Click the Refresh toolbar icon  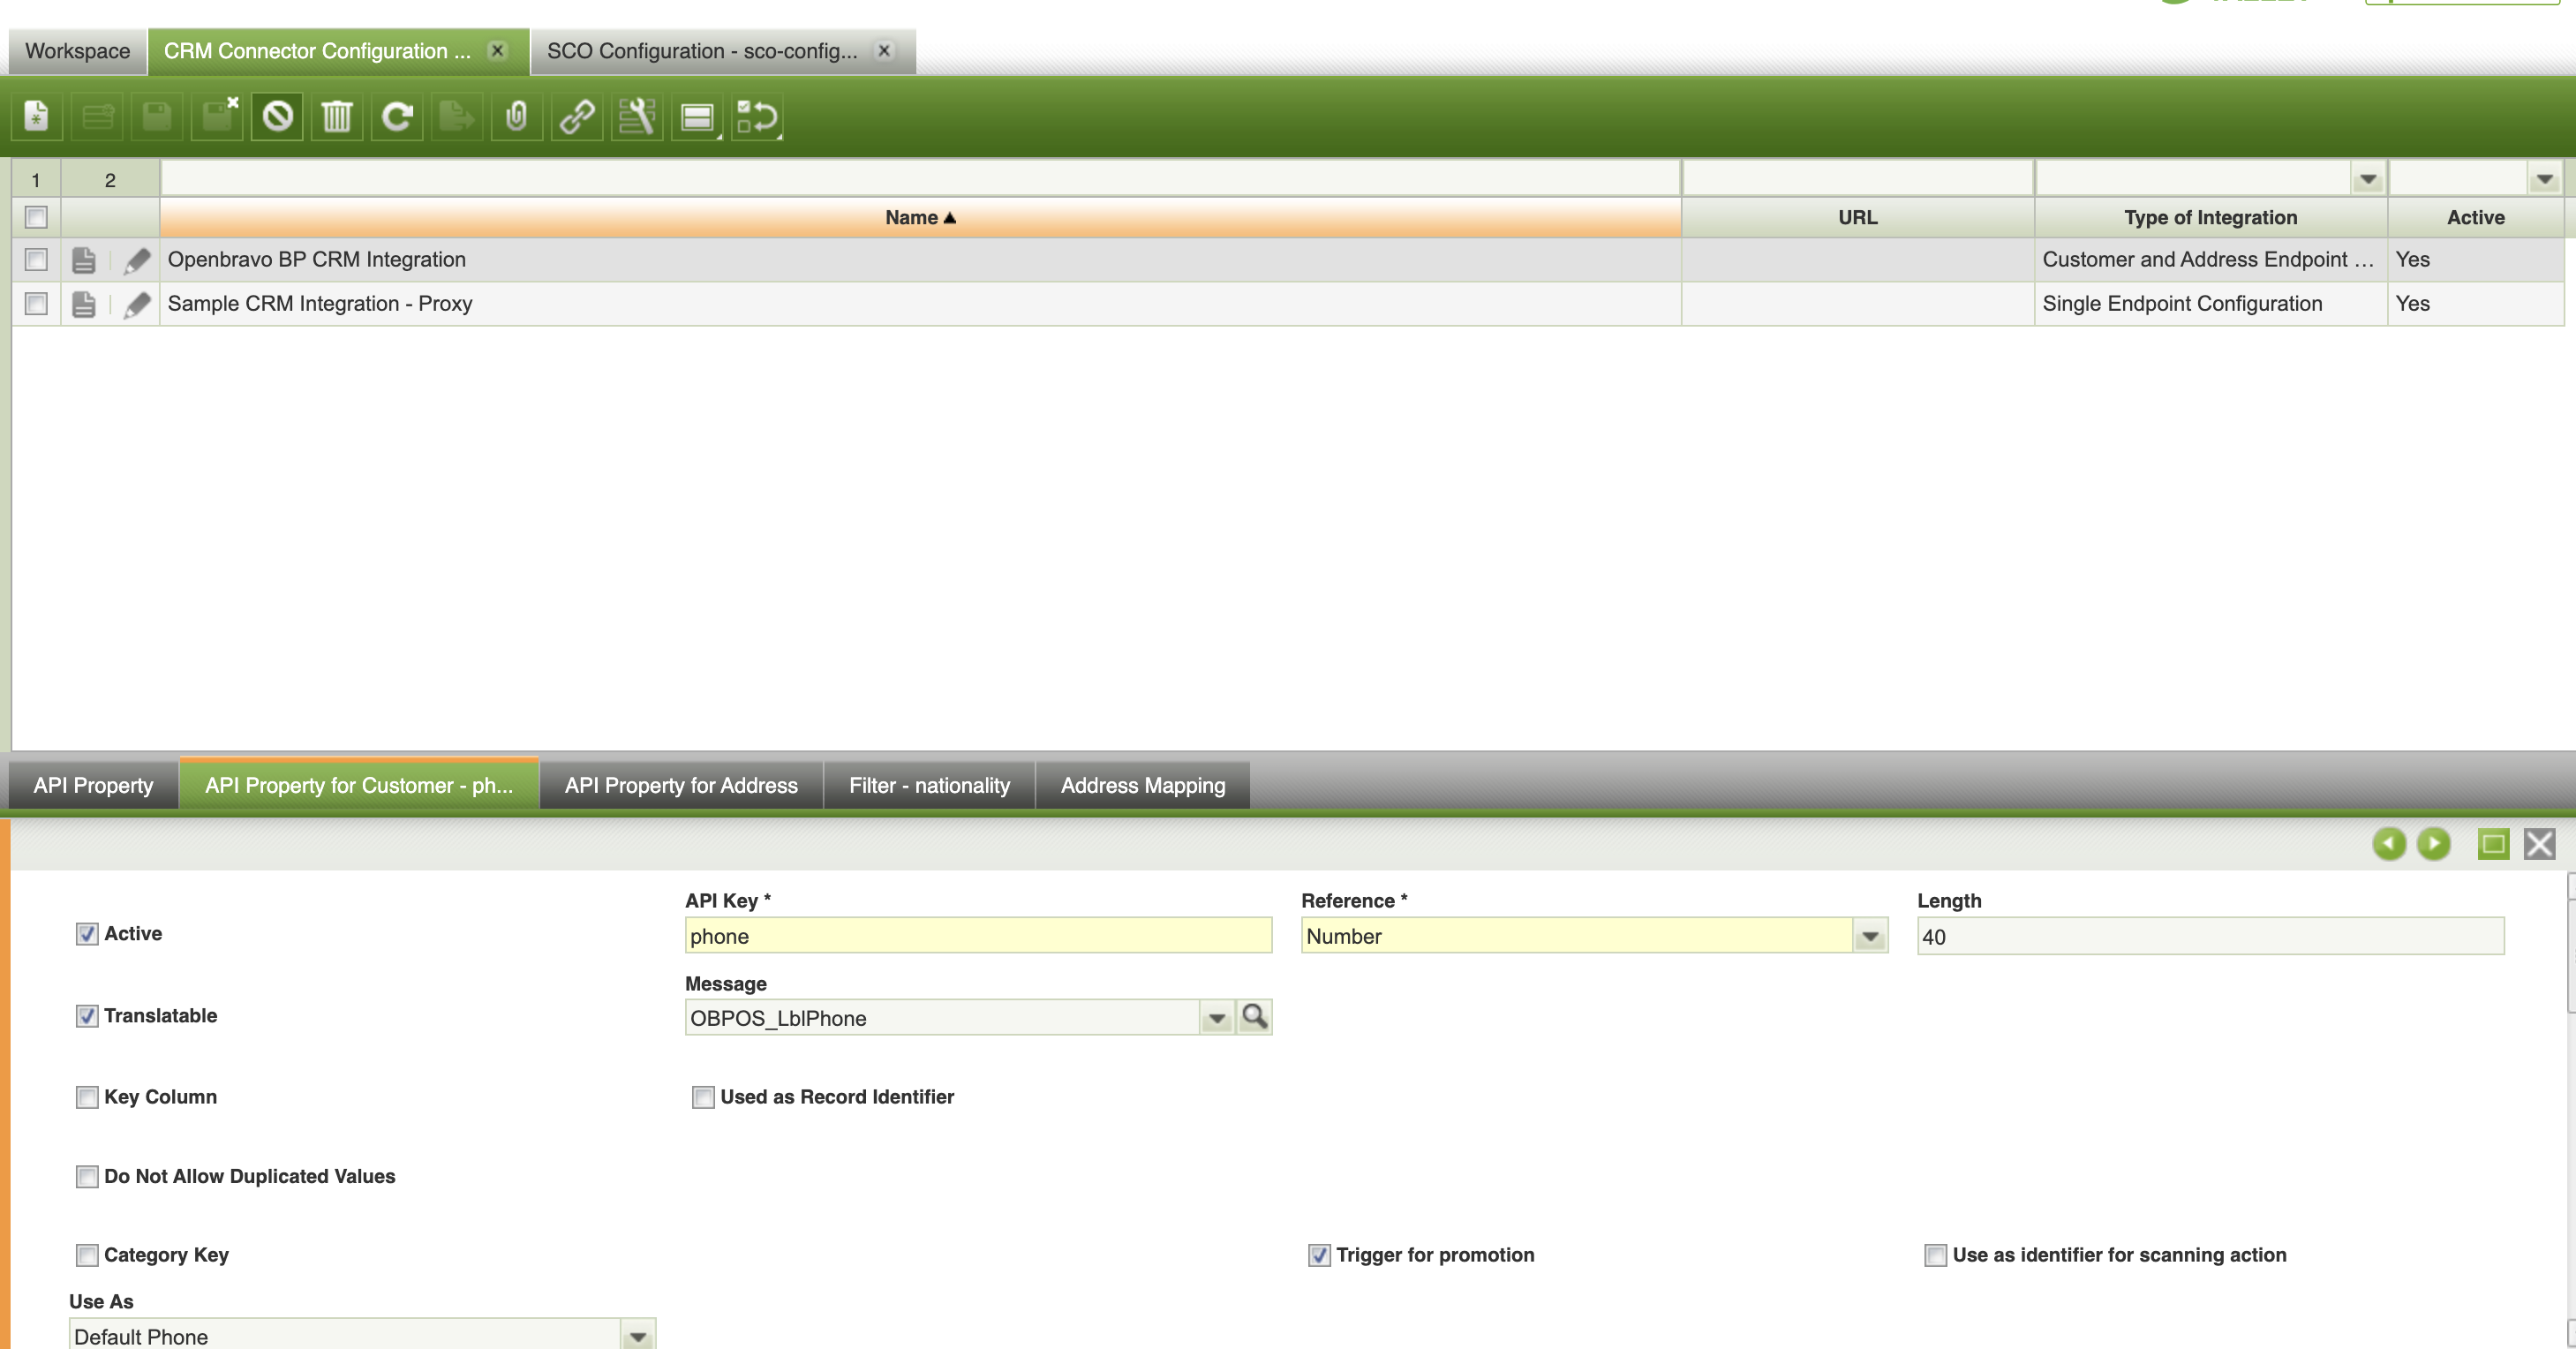(x=397, y=117)
